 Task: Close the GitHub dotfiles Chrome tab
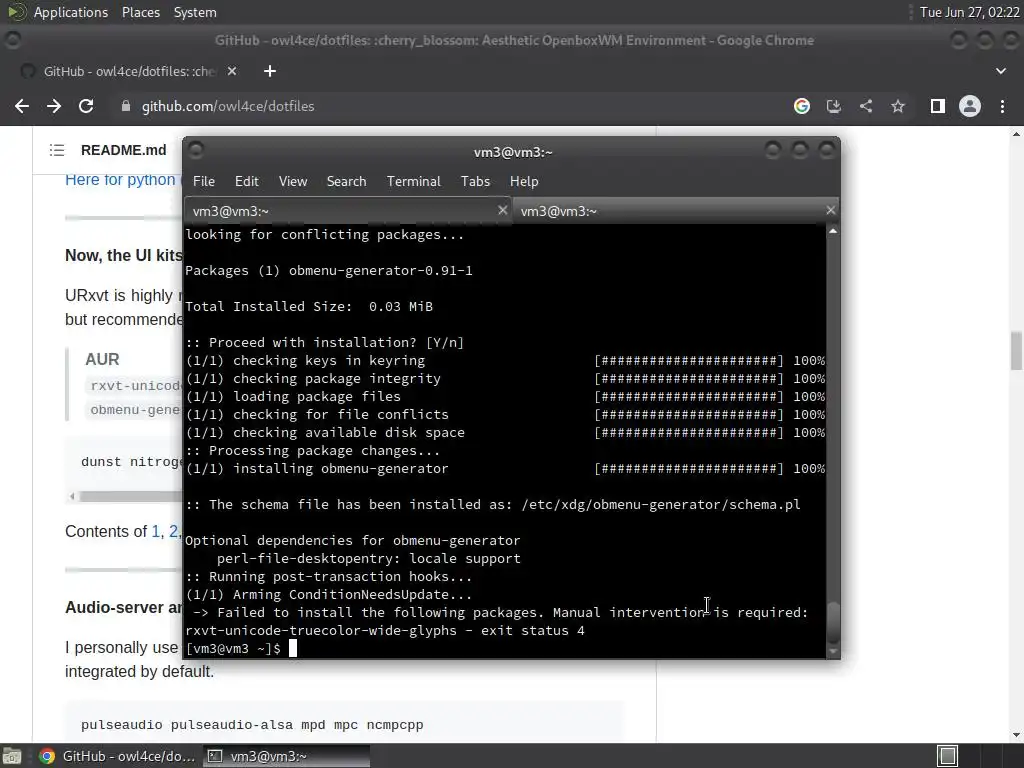pos(232,71)
